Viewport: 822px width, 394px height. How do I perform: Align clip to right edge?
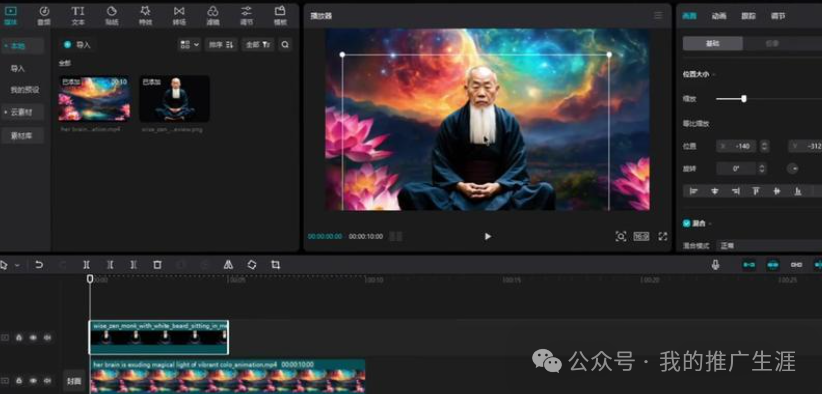(736, 191)
